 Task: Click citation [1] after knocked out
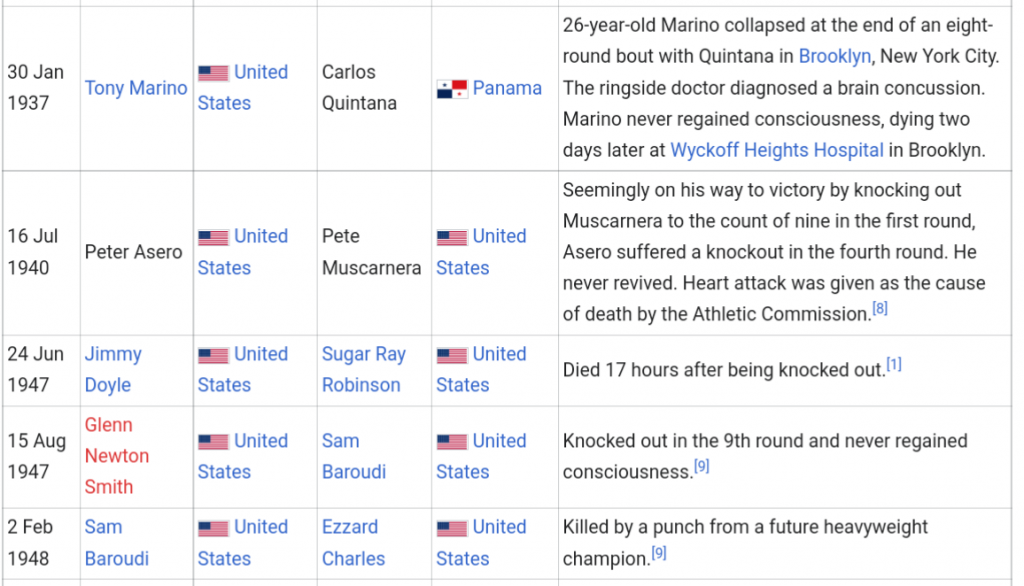click(x=894, y=365)
